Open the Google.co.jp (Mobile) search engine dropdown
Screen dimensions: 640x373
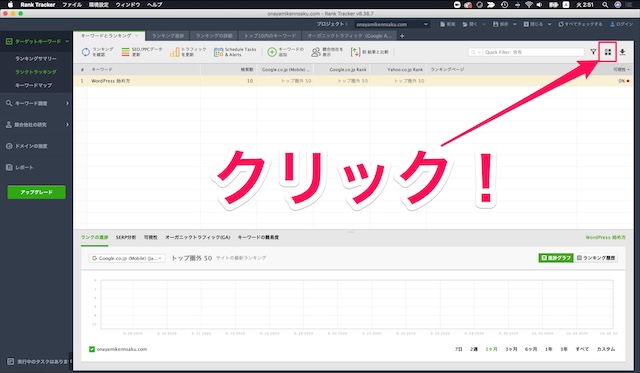pyautogui.click(x=127, y=258)
